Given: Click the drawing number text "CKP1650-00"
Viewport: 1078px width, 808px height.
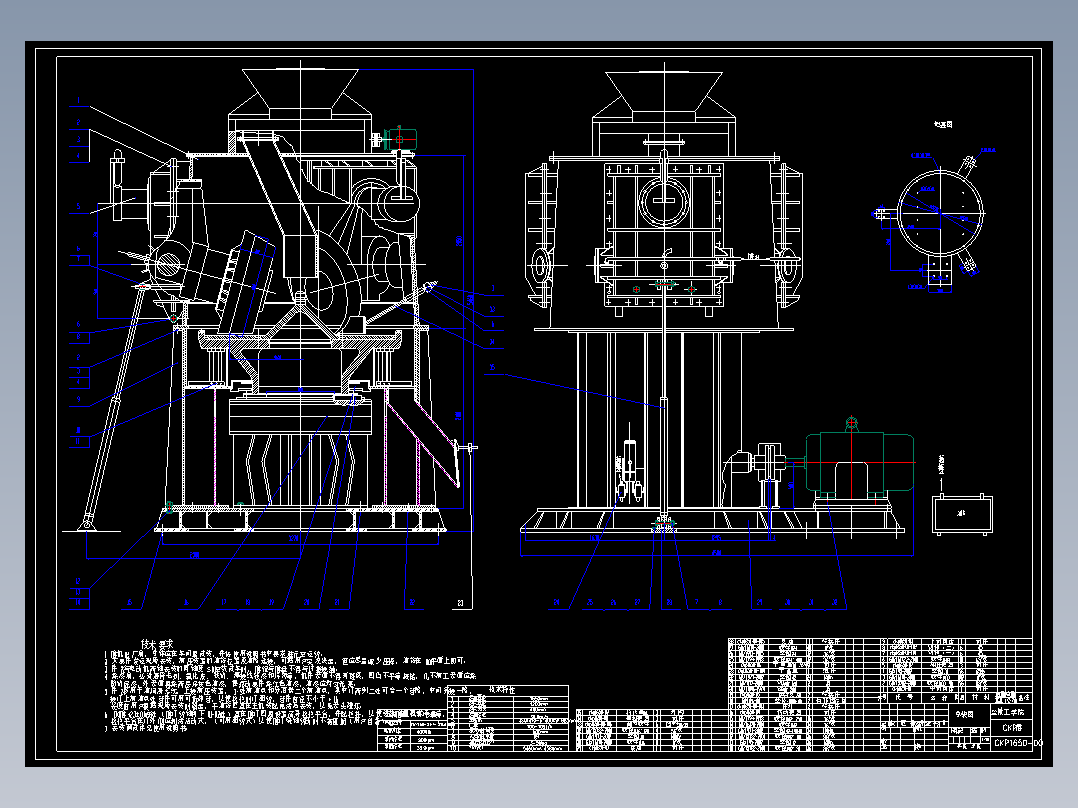Looking at the screenshot, I should click(x=1018, y=743).
